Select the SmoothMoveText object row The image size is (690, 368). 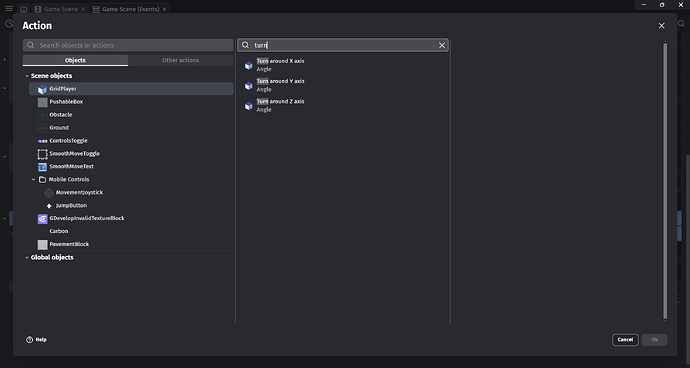click(x=131, y=167)
